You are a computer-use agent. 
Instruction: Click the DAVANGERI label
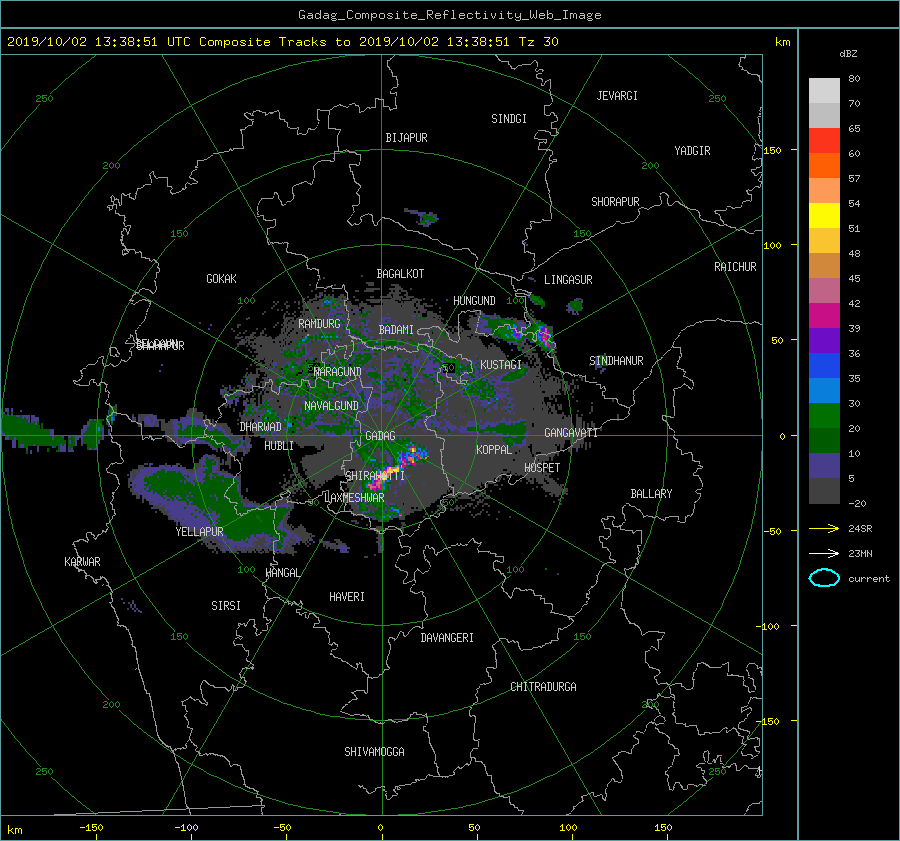447,638
